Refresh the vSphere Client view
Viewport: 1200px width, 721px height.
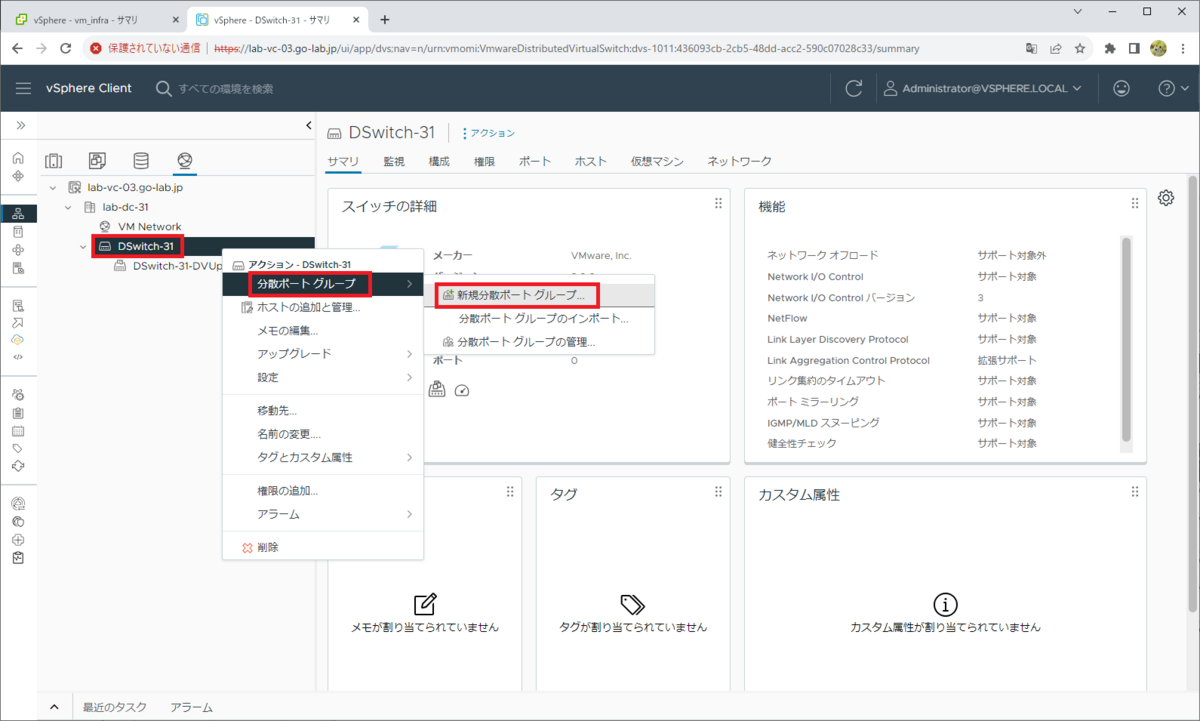click(x=853, y=88)
